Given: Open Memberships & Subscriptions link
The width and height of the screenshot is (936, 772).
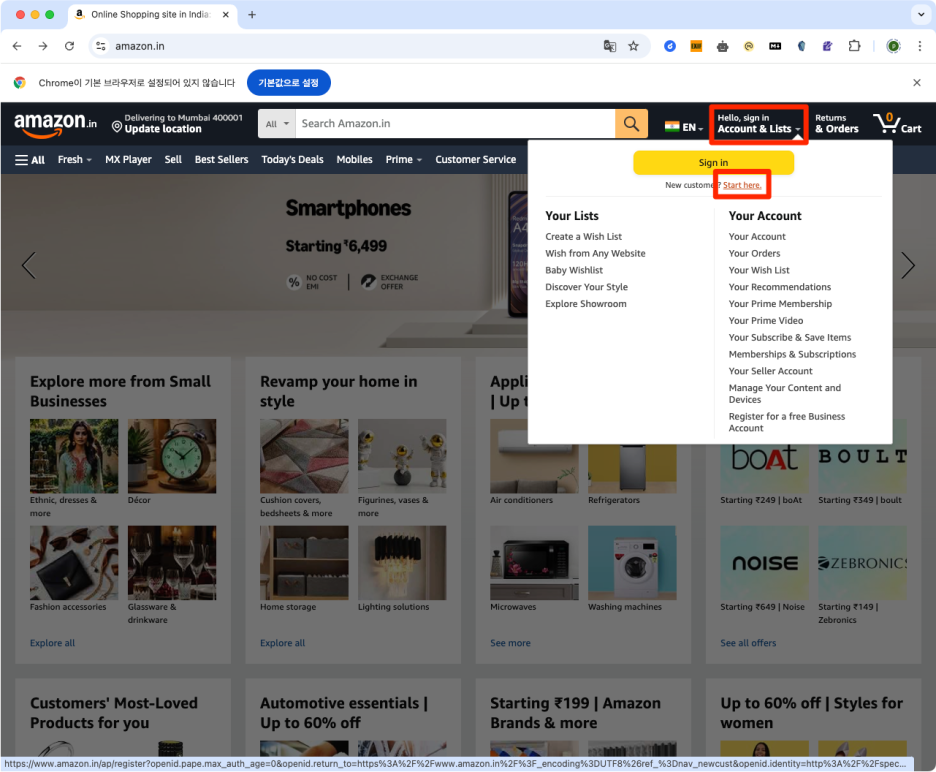Looking at the screenshot, I should point(792,354).
